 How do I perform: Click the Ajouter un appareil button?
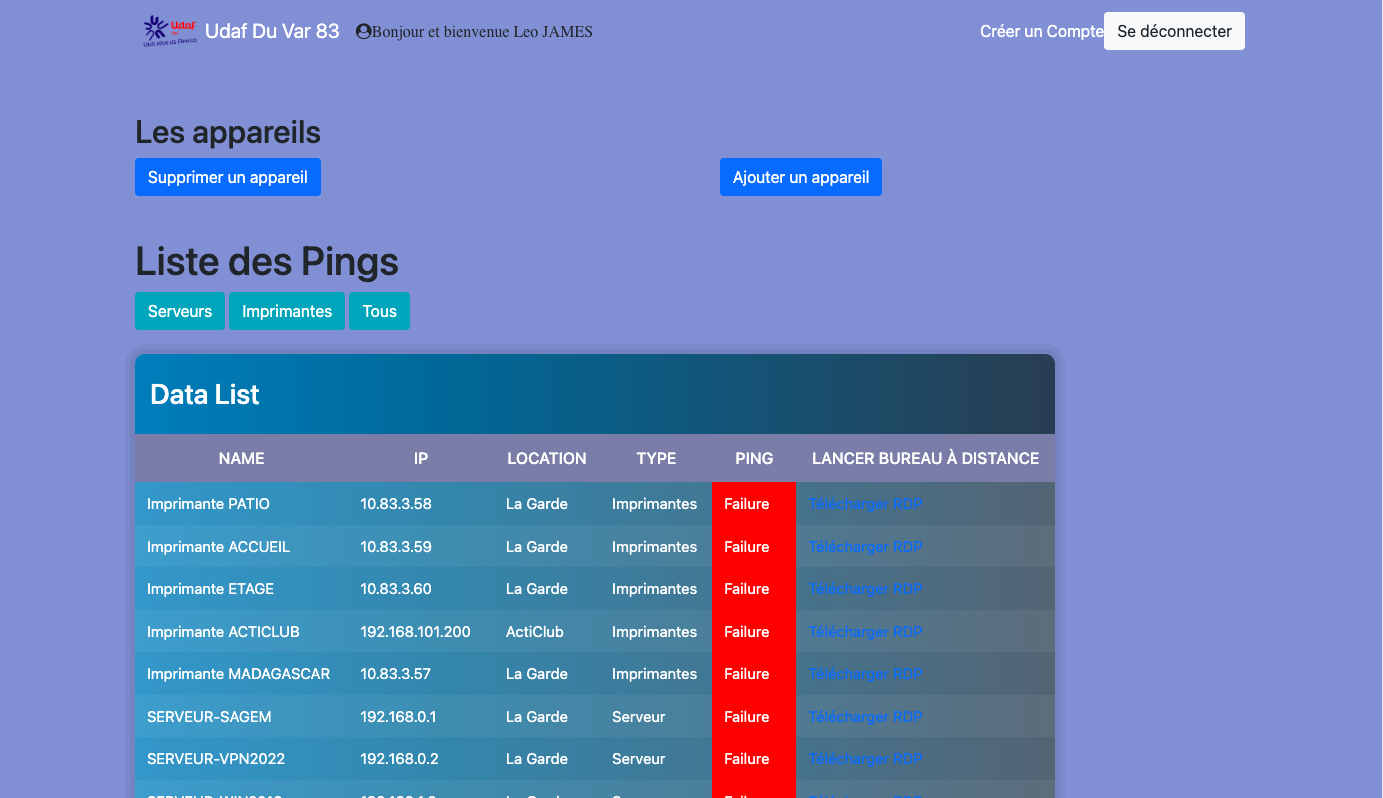coord(800,177)
